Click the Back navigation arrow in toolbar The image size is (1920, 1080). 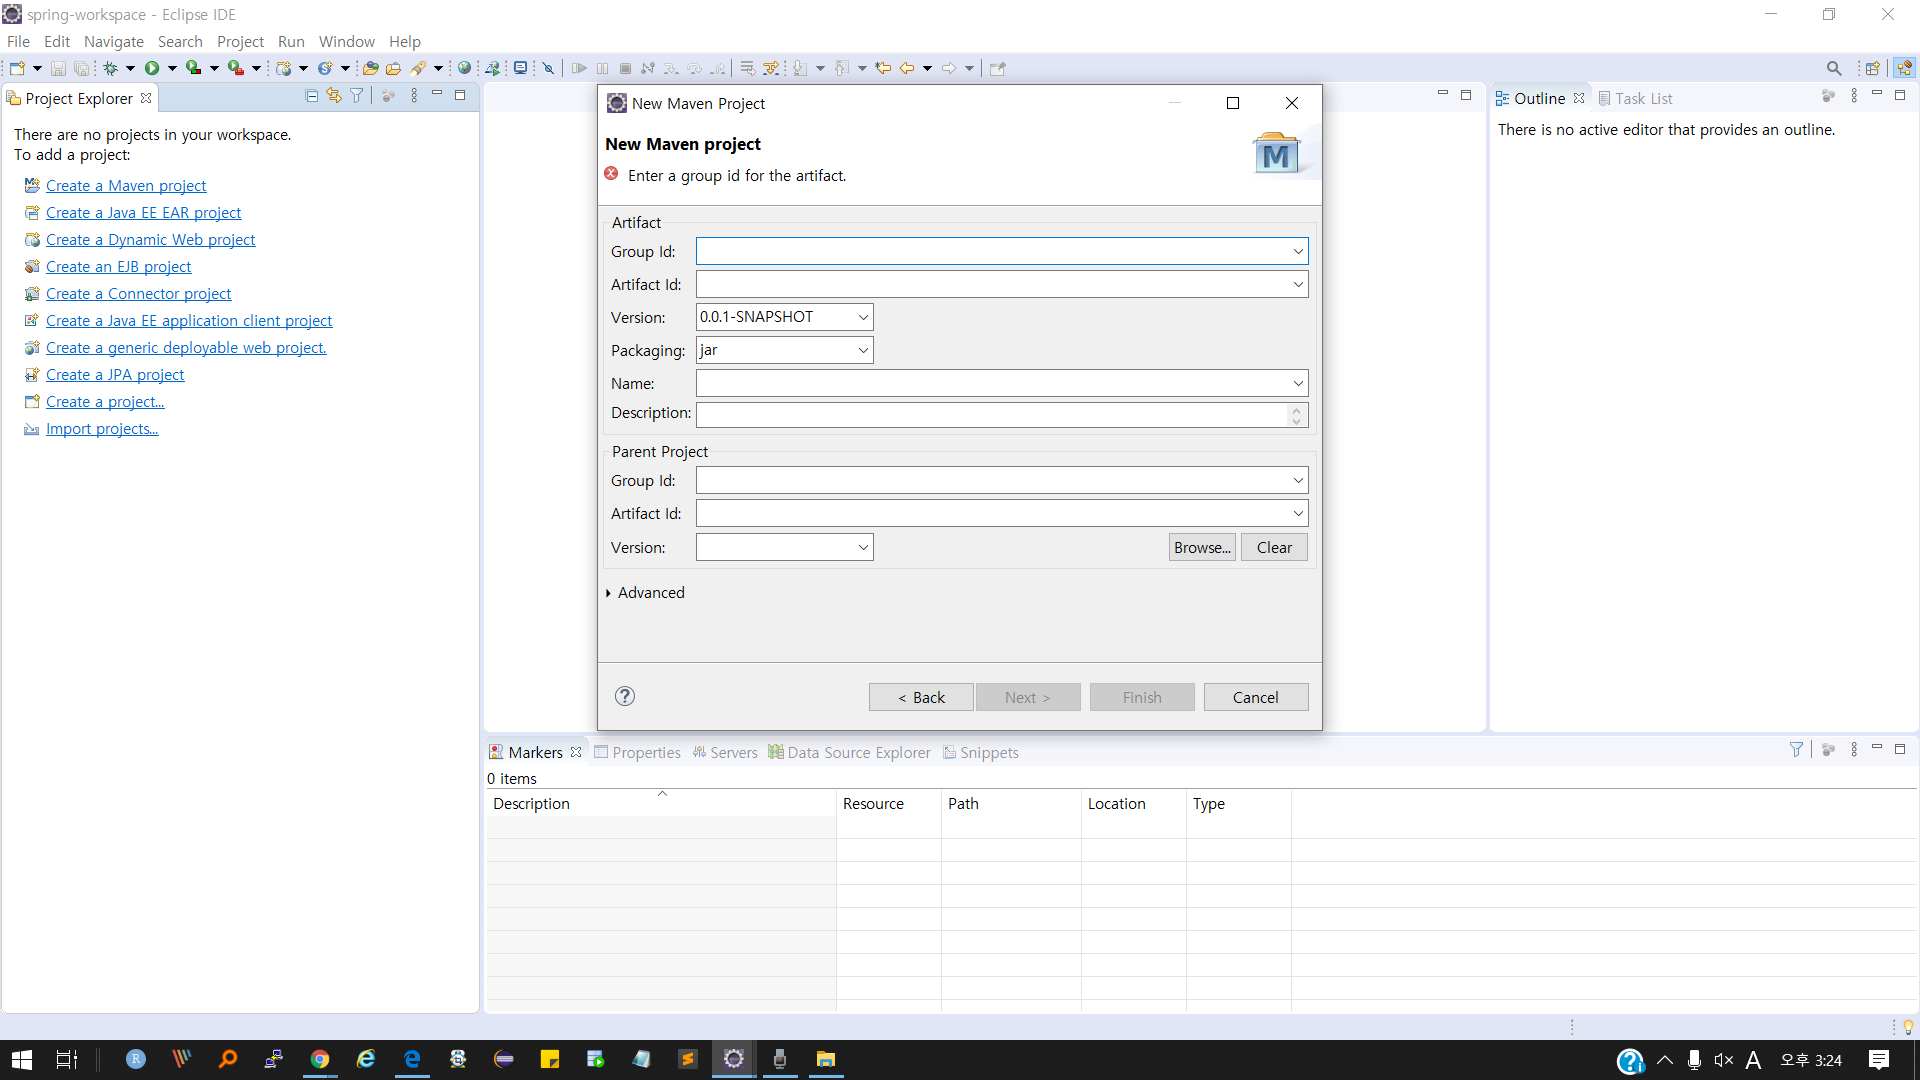pyautogui.click(x=907, y=68)
